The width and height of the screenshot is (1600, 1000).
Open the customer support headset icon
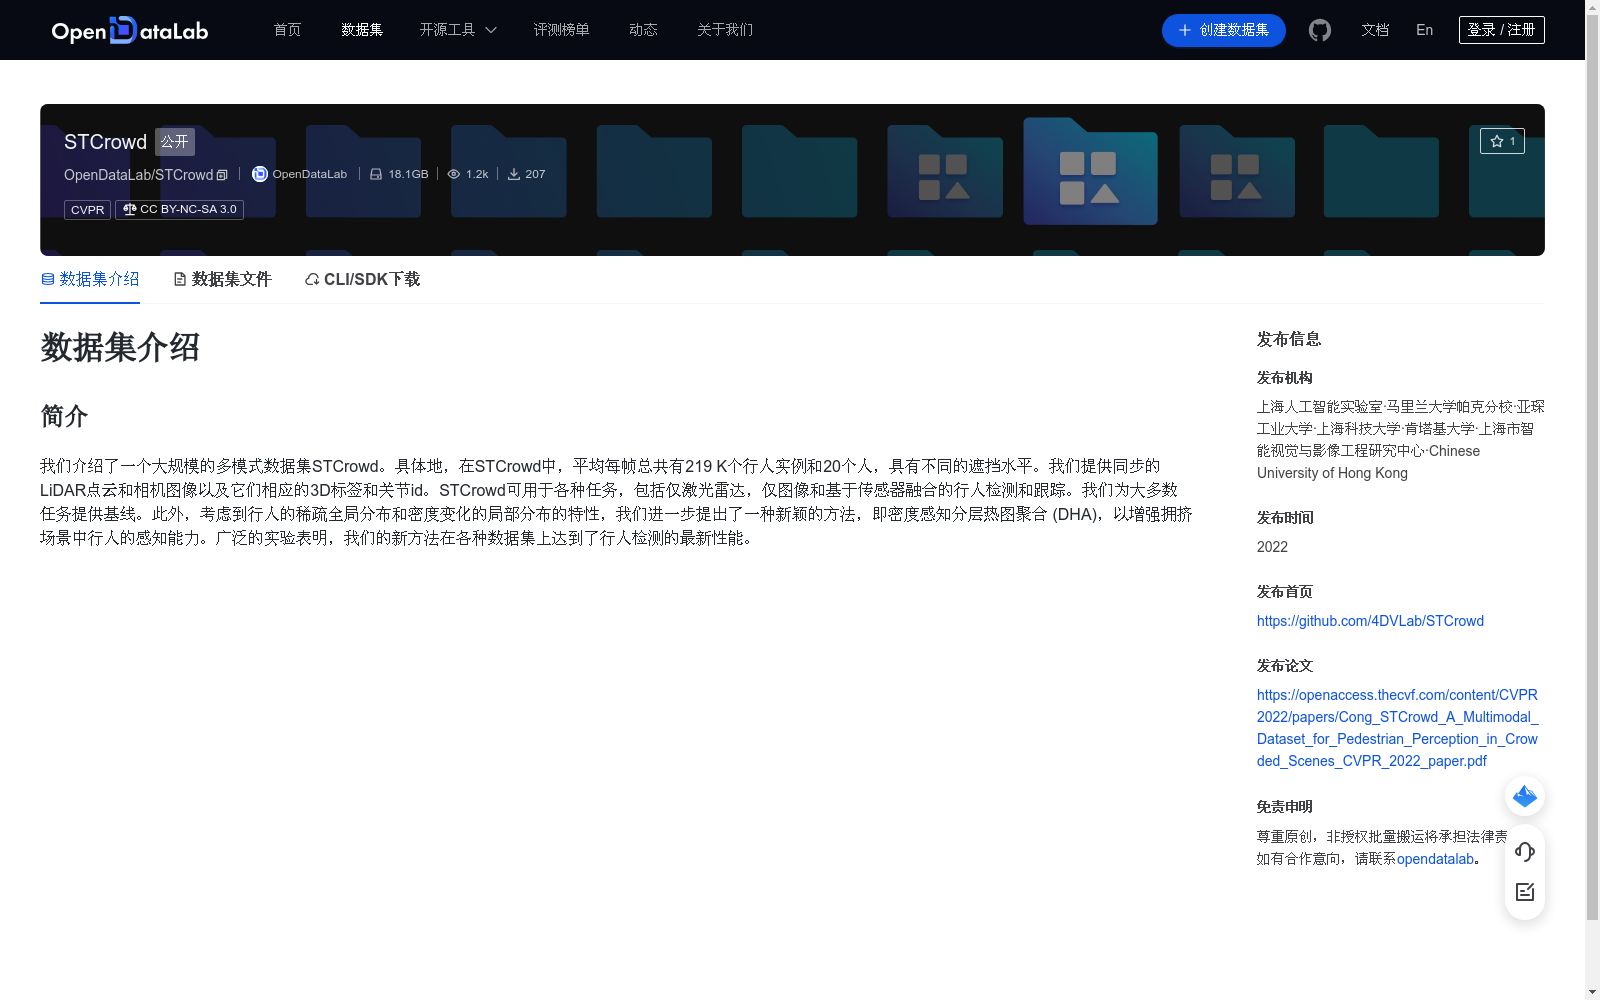coord(1525,852)
